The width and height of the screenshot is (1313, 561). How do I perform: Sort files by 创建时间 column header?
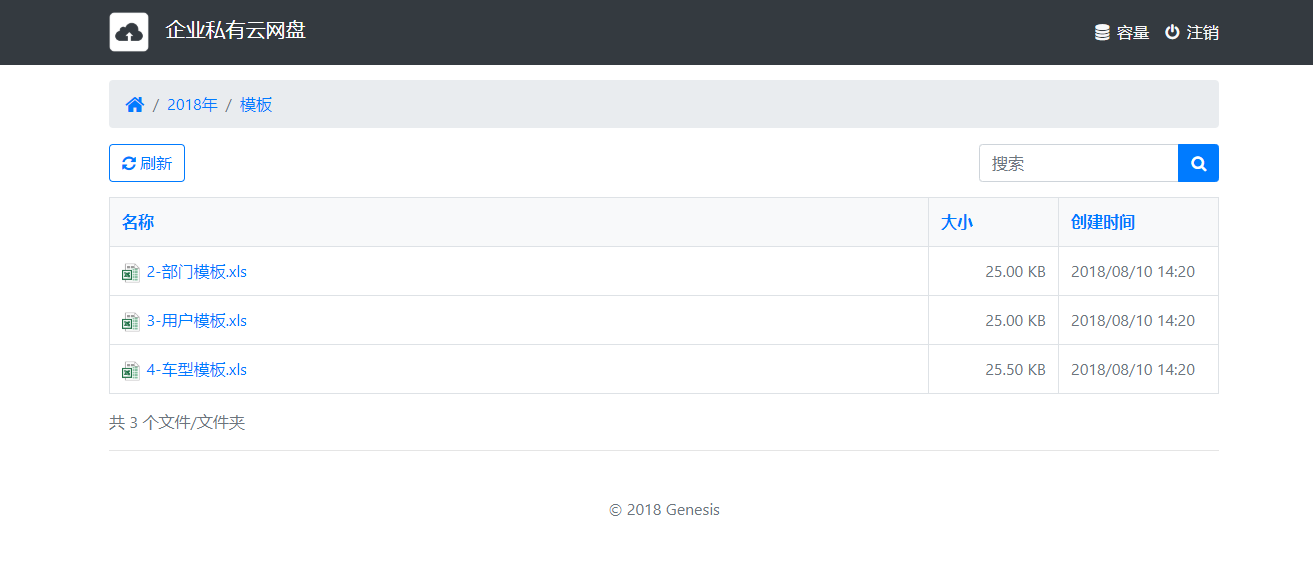pyautogui.click(x=1103, y=222)
